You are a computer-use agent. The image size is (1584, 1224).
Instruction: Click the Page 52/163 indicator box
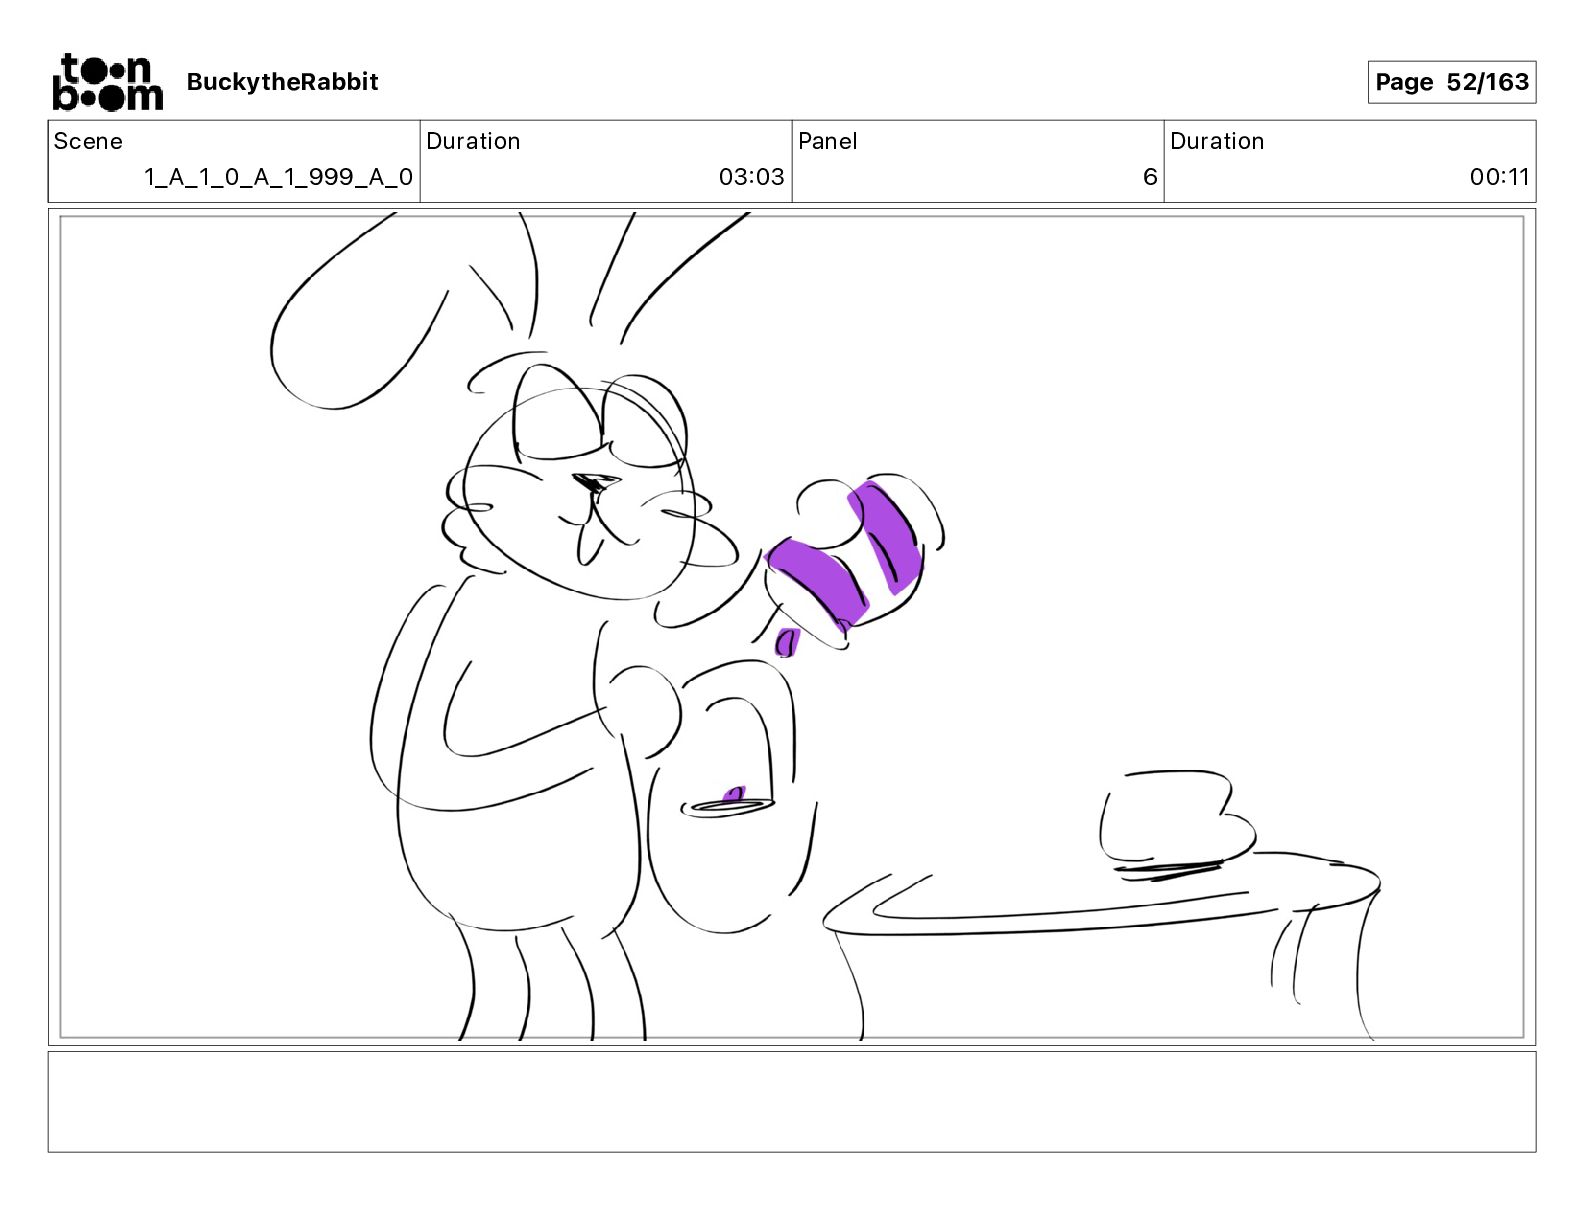(1451, 82)
